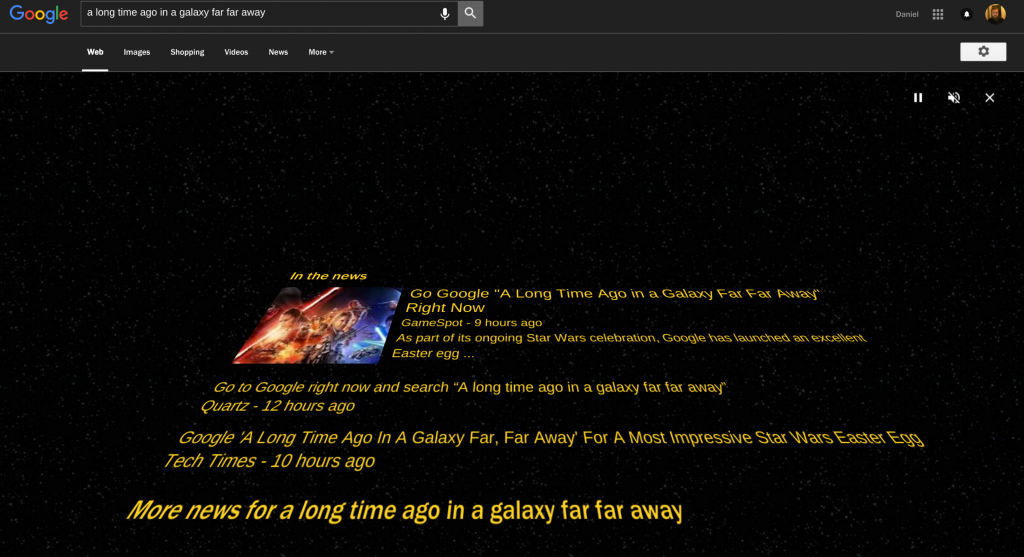Open the notifications bell
1024x557 pixels.
[x=967, y=14]
